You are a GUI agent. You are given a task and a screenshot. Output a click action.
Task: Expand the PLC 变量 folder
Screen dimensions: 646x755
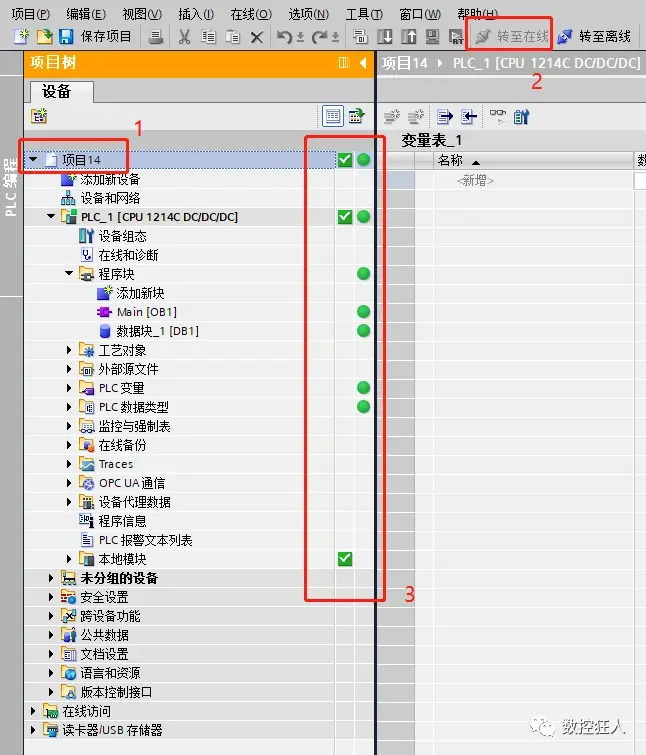click(x=69, y=388)
